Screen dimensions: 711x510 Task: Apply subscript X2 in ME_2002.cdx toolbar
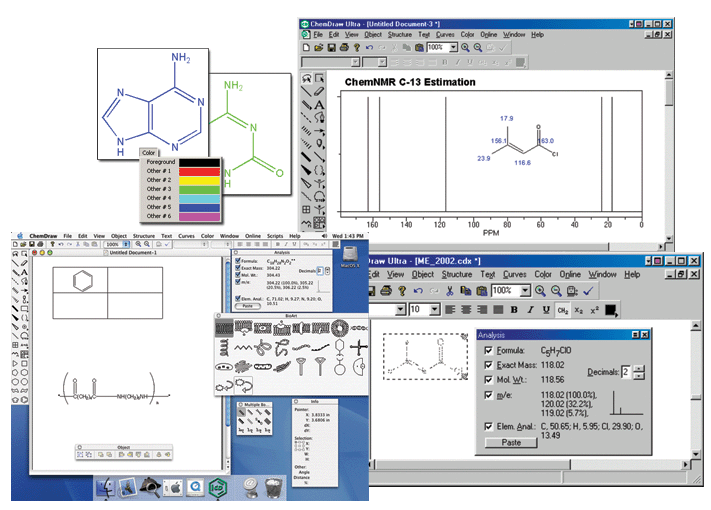579,310
